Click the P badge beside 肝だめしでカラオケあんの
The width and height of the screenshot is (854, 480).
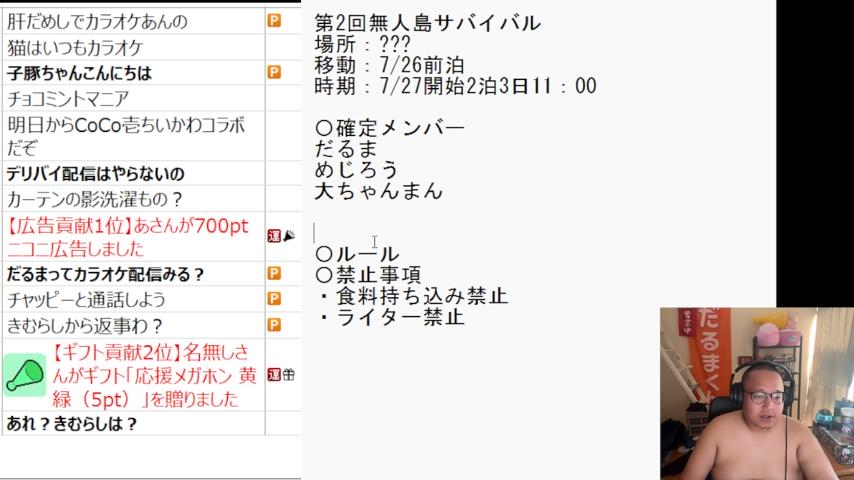pos(274,21)
